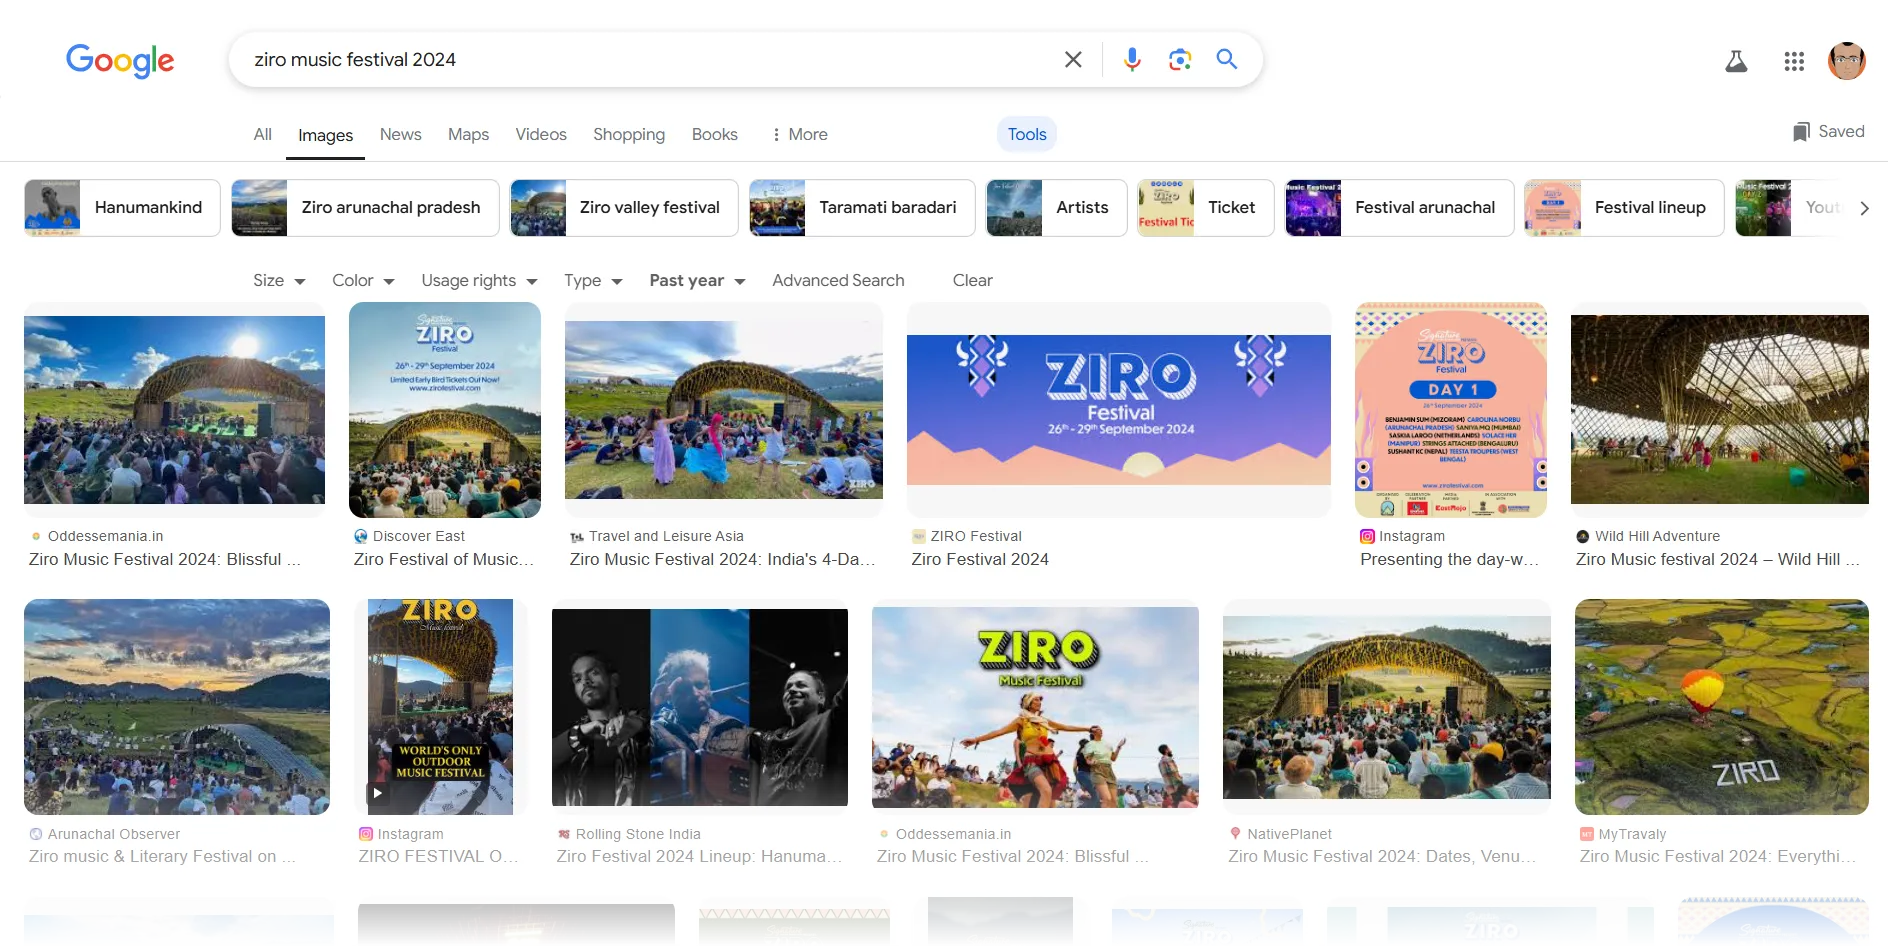Click the search magnifier icon
Viewport: 1888px width, 947px height.
tap(1226, 59)
